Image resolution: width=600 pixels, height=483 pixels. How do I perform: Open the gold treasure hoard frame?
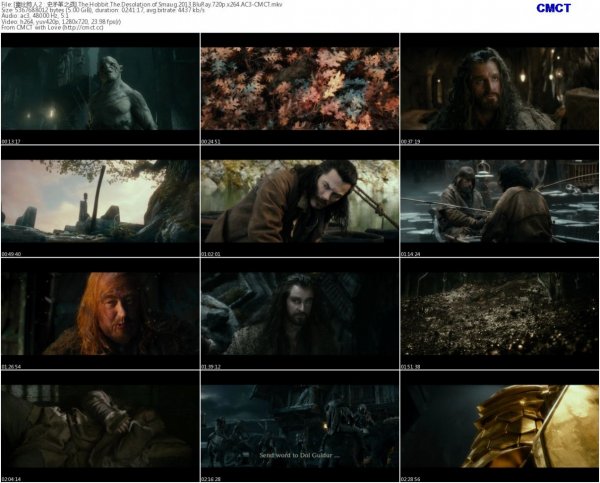click(x=499, y=314)
